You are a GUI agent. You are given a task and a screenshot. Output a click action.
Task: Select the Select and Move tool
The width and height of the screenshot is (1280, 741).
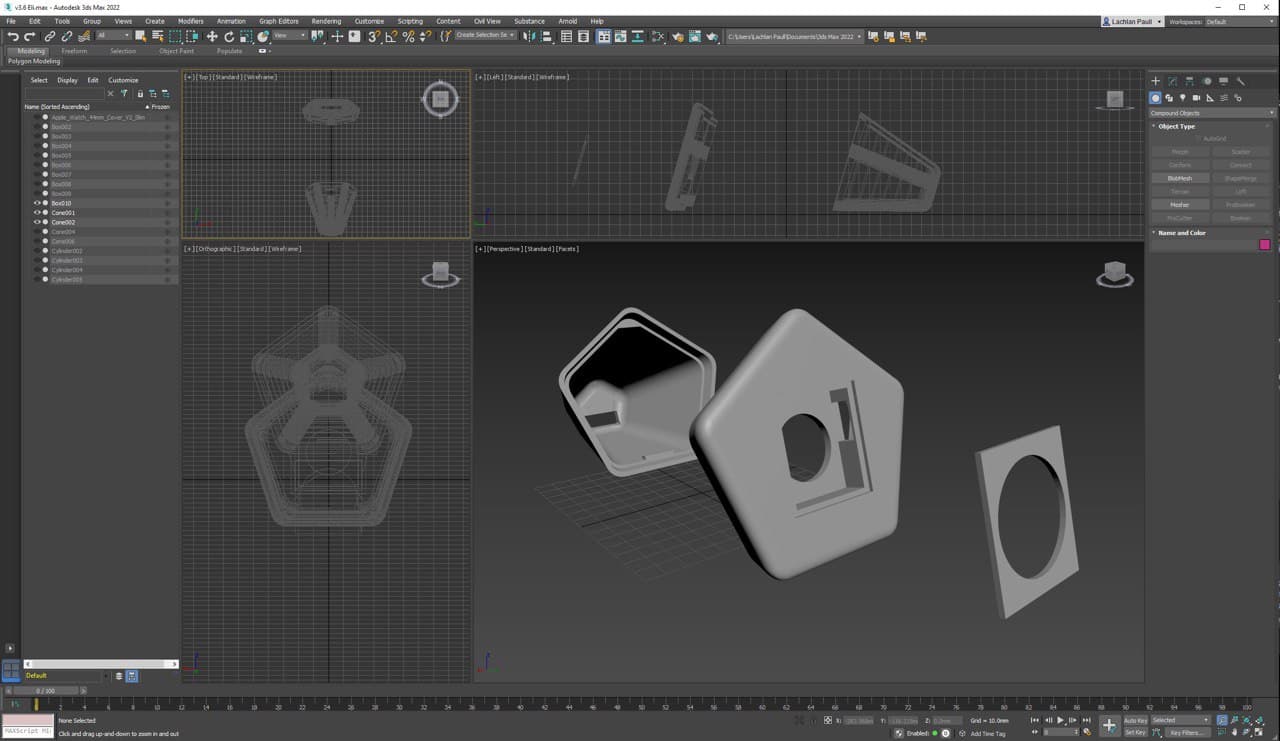click(x=212, y=36)
